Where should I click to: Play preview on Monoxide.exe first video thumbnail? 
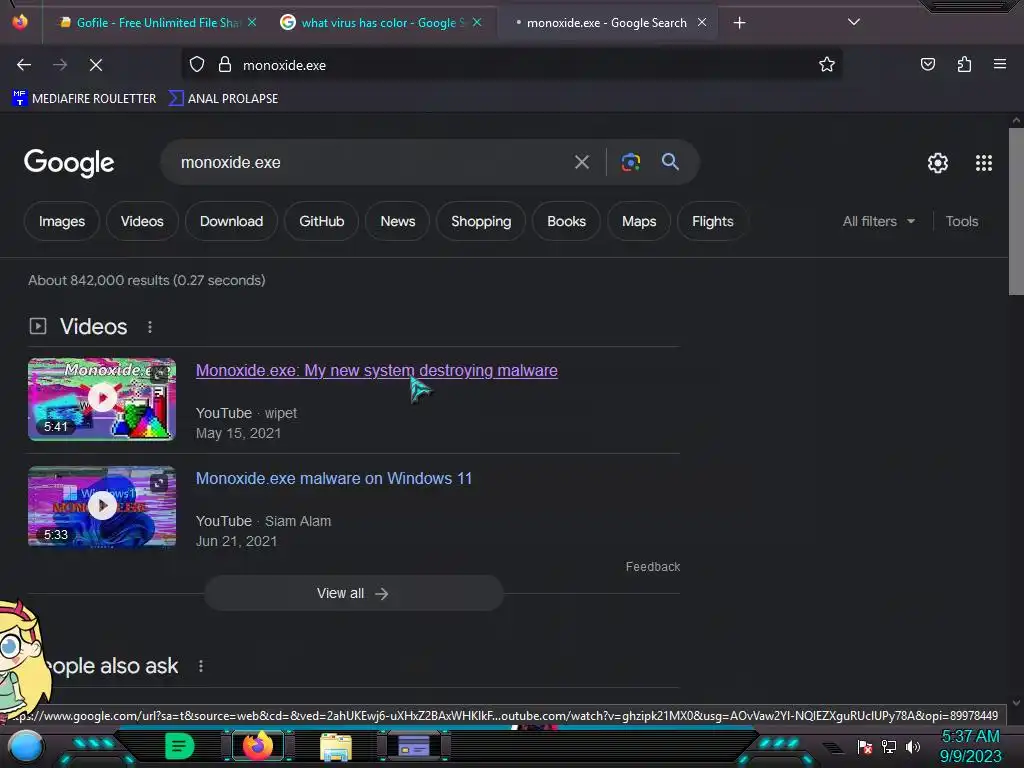point(102,398)
